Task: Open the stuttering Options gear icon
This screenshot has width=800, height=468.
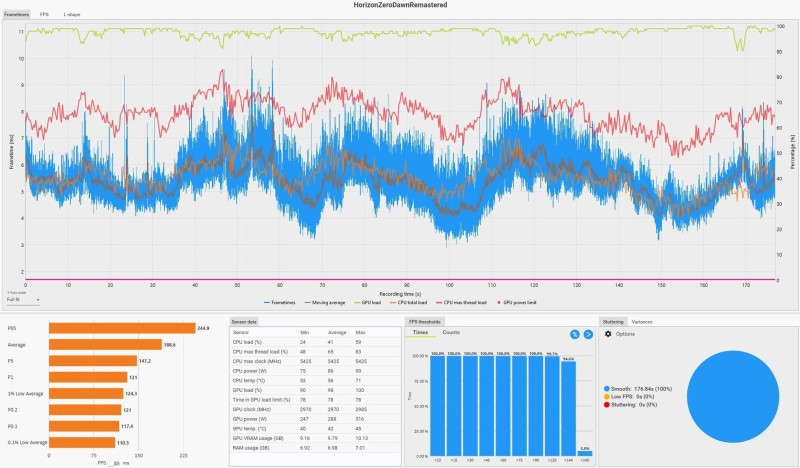Action: click(608, 334)
